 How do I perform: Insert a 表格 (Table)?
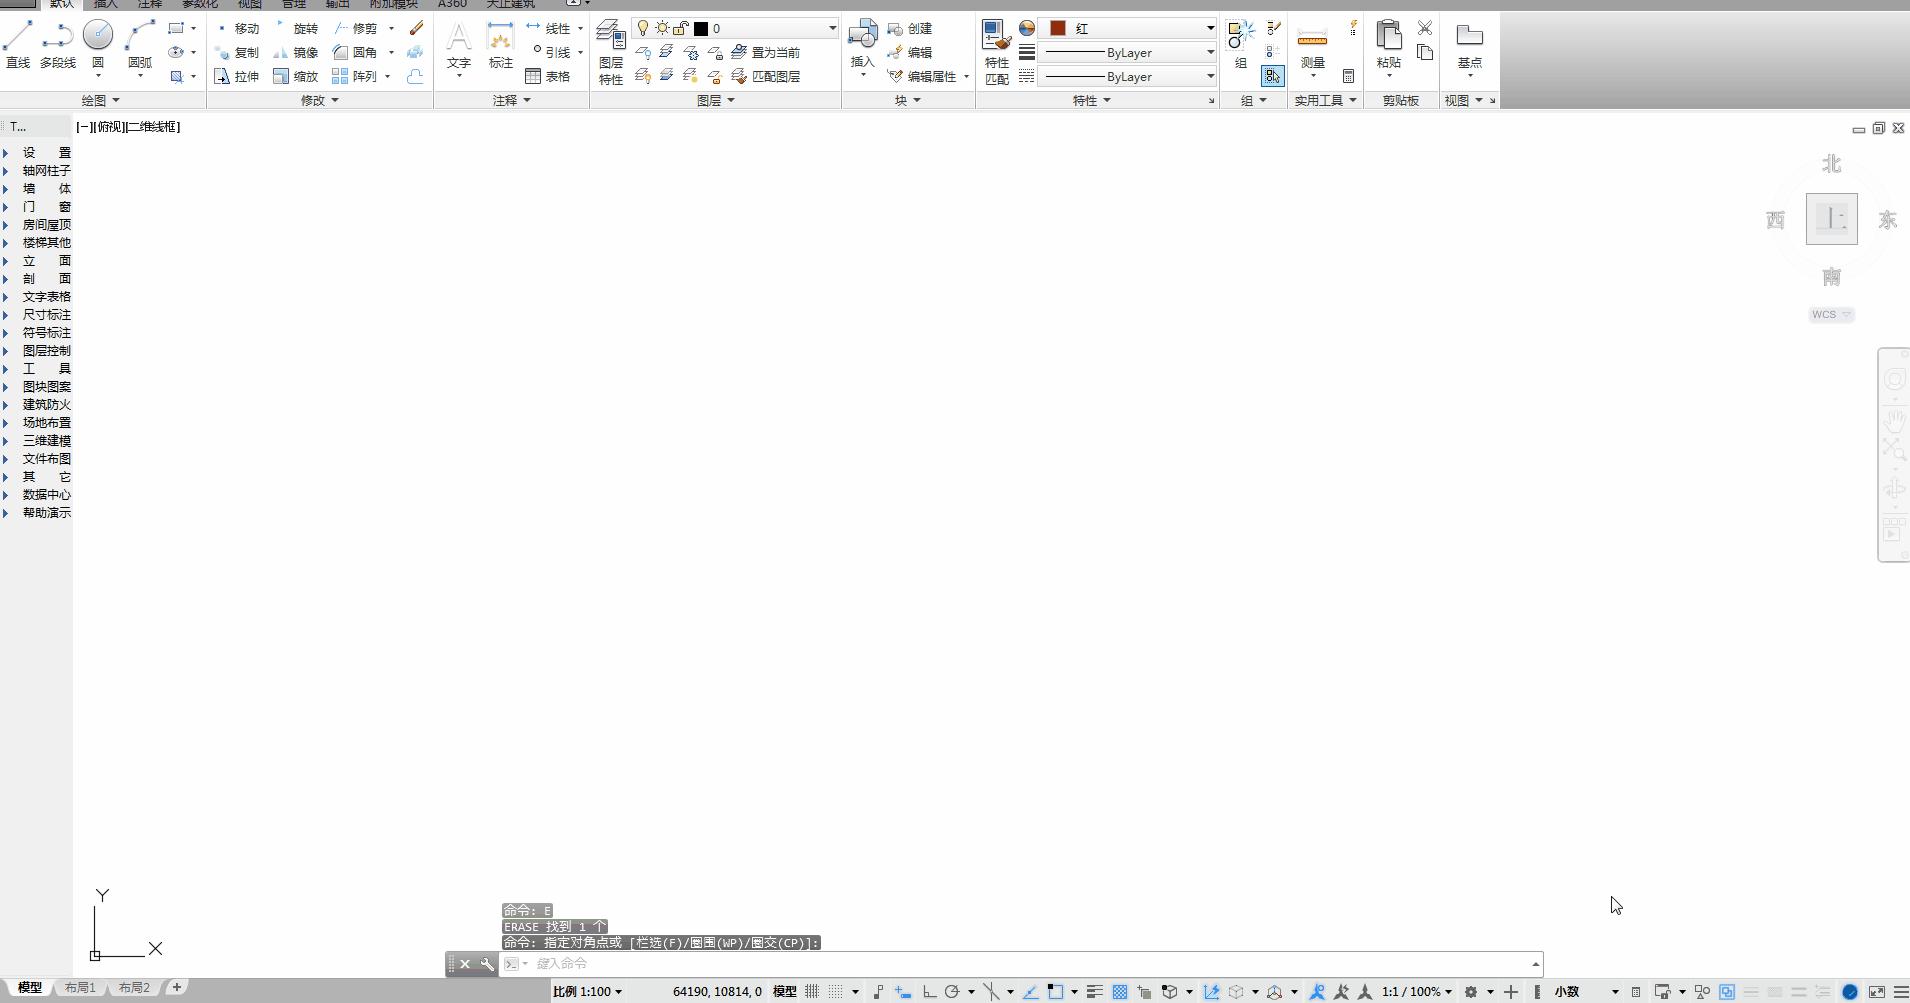pyautogui.click(x=548, y=76)
